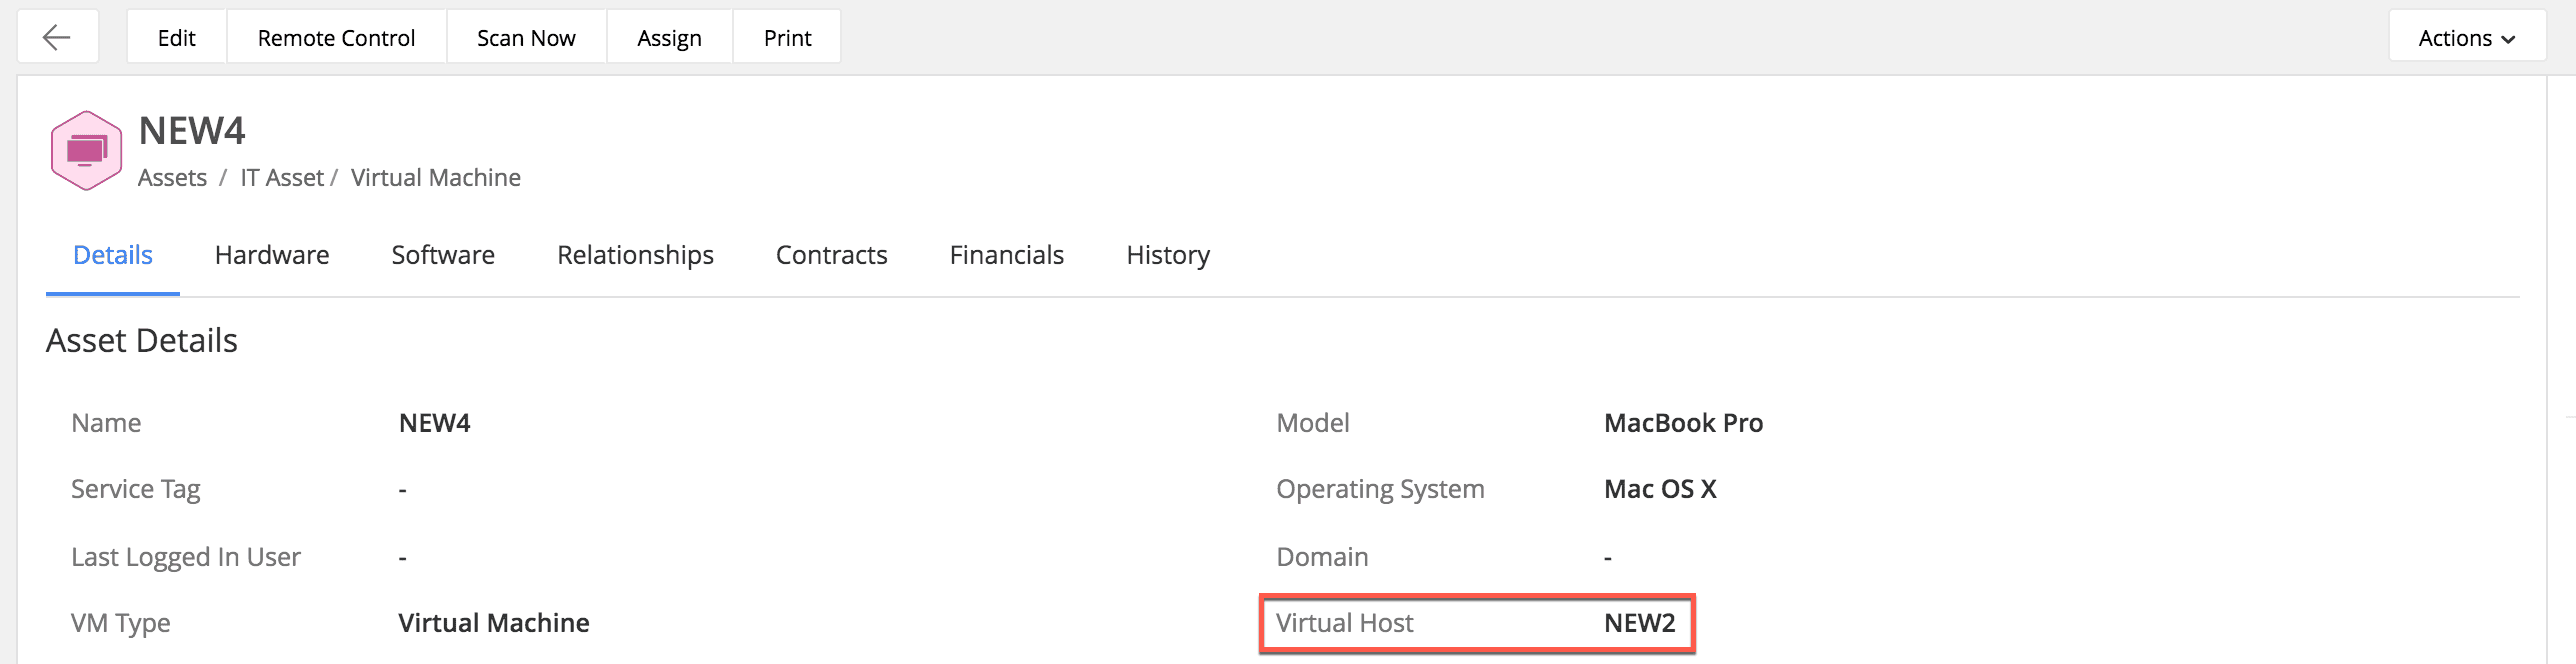Switch to the Hardware tab
Viewport: 2576px width, 664px height.
272,255
